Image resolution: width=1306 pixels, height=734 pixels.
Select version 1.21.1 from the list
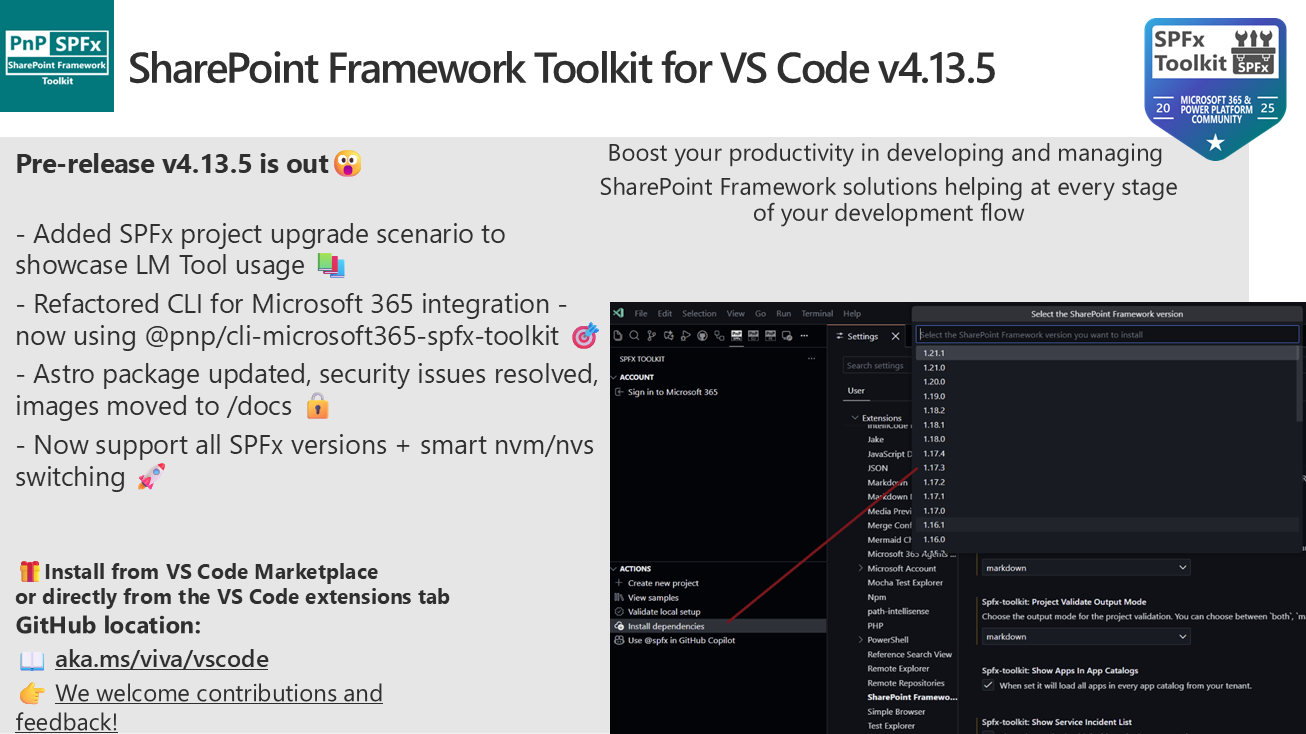pyautogui.click(x=934, y=353)
